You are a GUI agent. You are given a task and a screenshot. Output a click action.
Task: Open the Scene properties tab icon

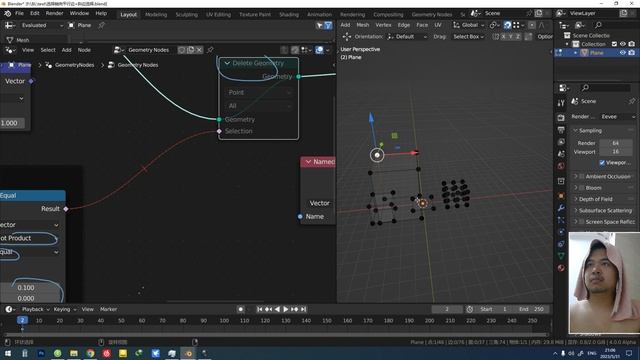561,154
